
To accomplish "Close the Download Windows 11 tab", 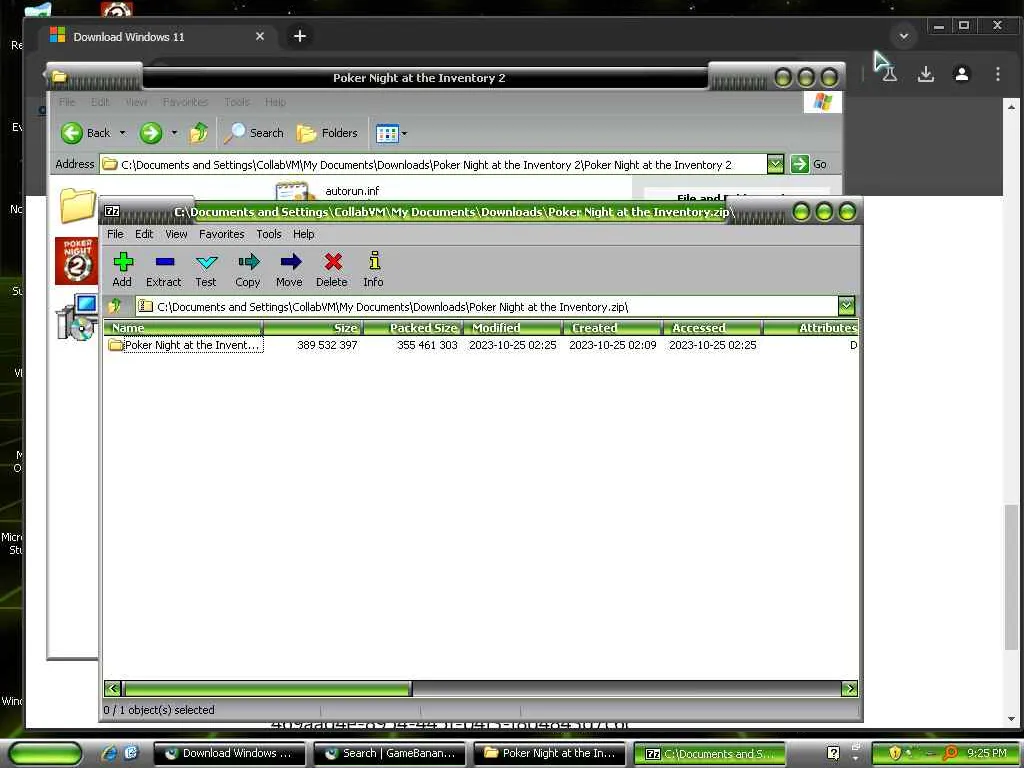I will [260, 37].
